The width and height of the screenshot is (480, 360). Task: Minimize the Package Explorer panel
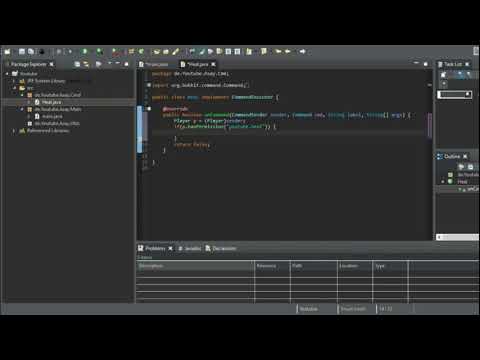pyautogui.click(x=118, y=63)
